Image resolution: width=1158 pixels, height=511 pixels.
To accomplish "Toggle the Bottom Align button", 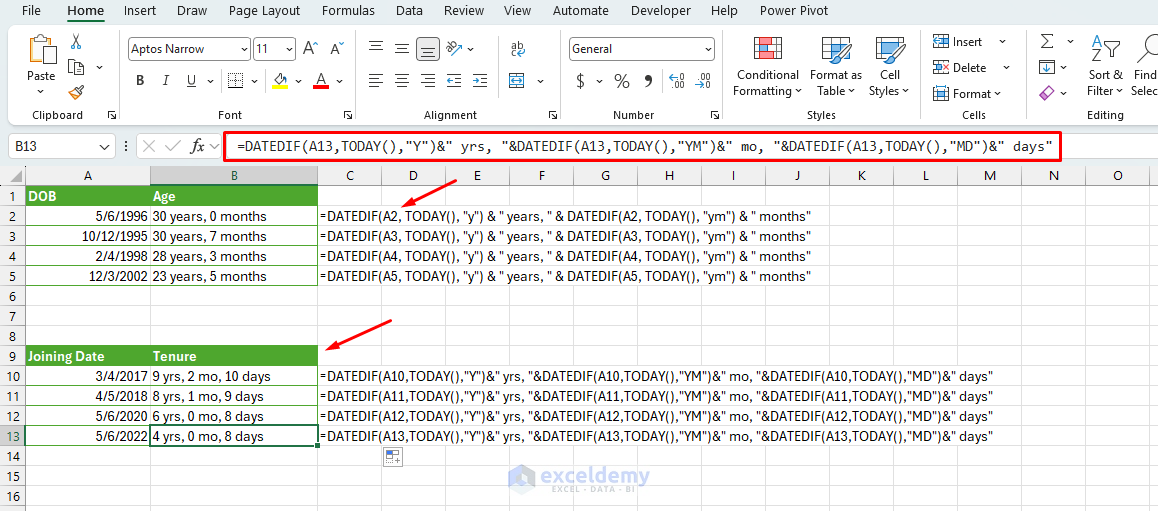I will [x=428, y=49].
